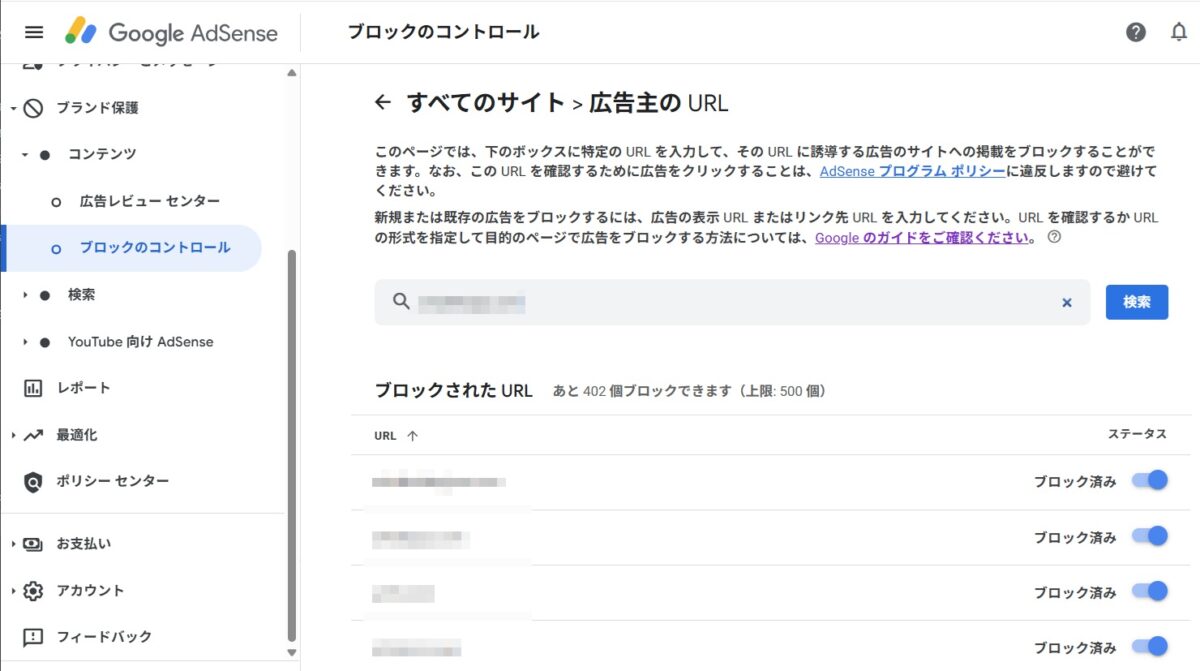
Task: Click the Google AdSense logo
Action: click(x=170, y=33)
